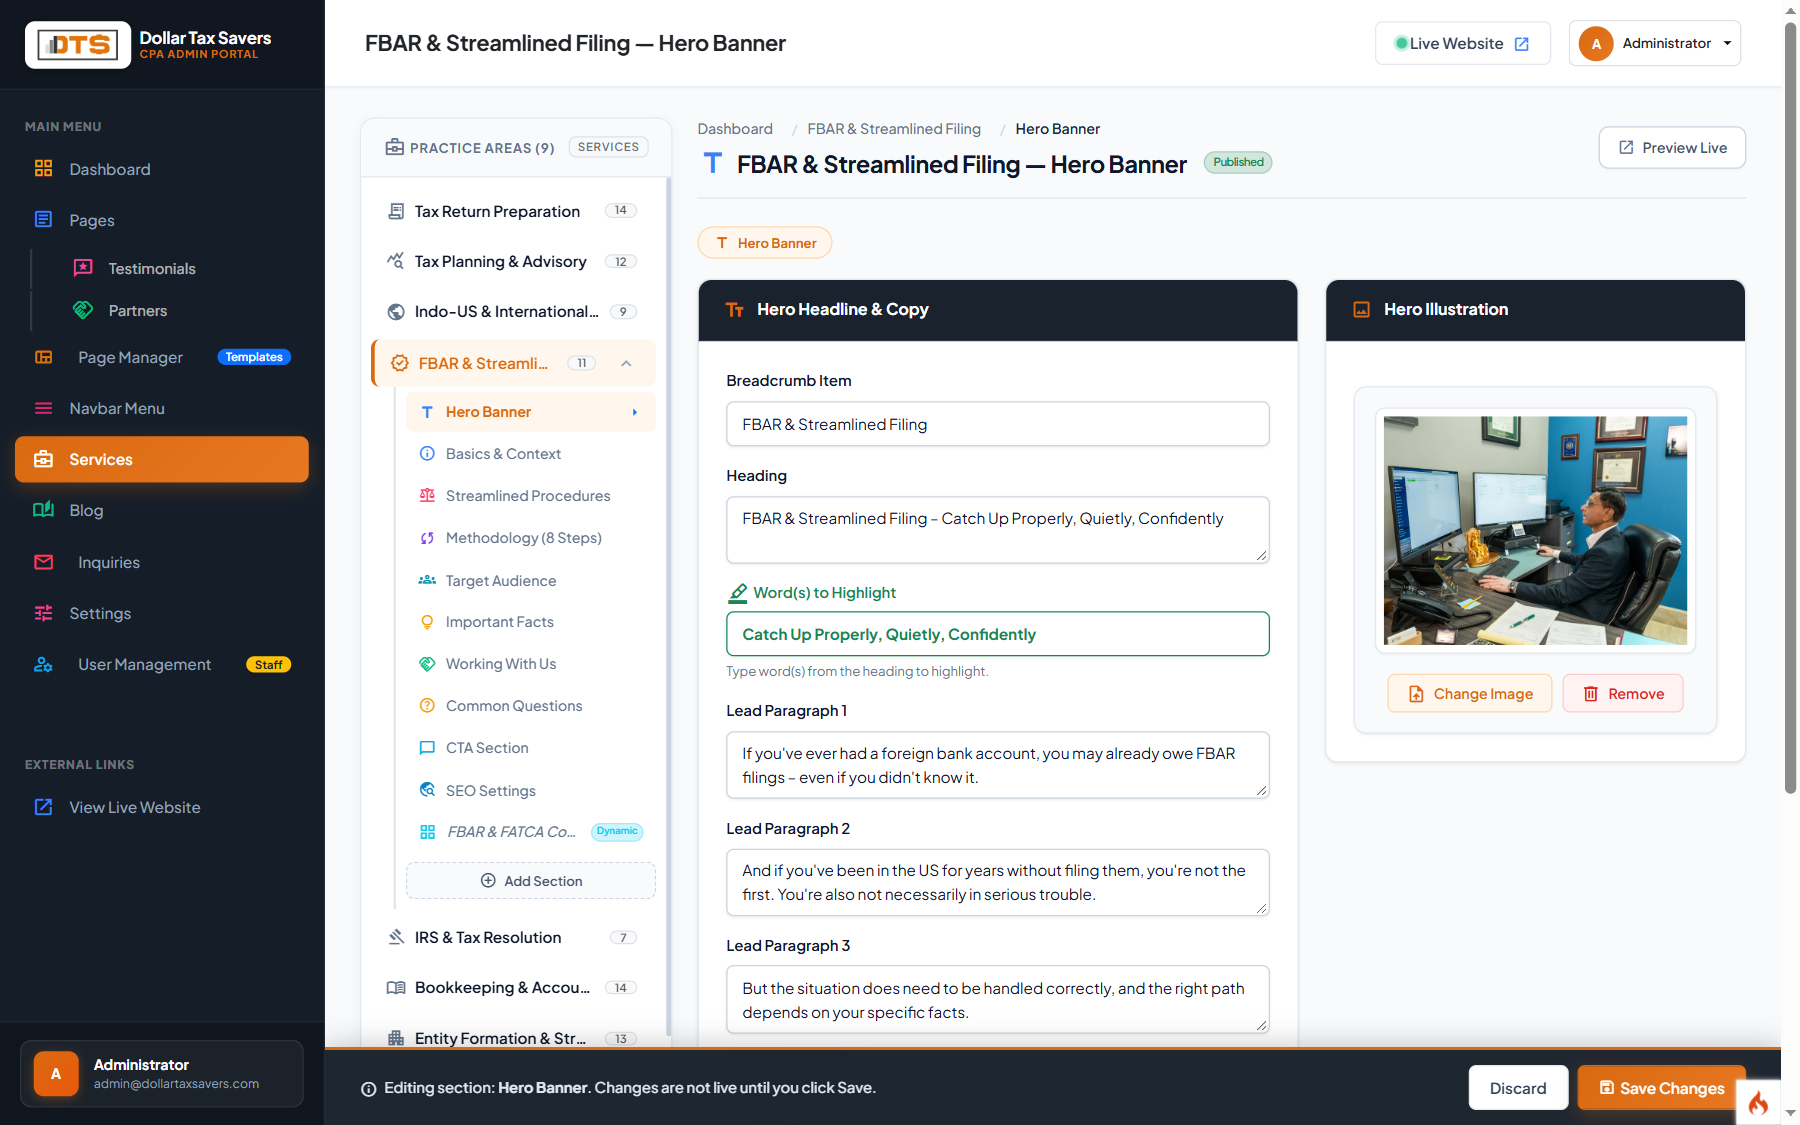The image size is (1800, 1125).
Task: Click the Word(s) to Highlight field
Action: (x=998, y=634)
